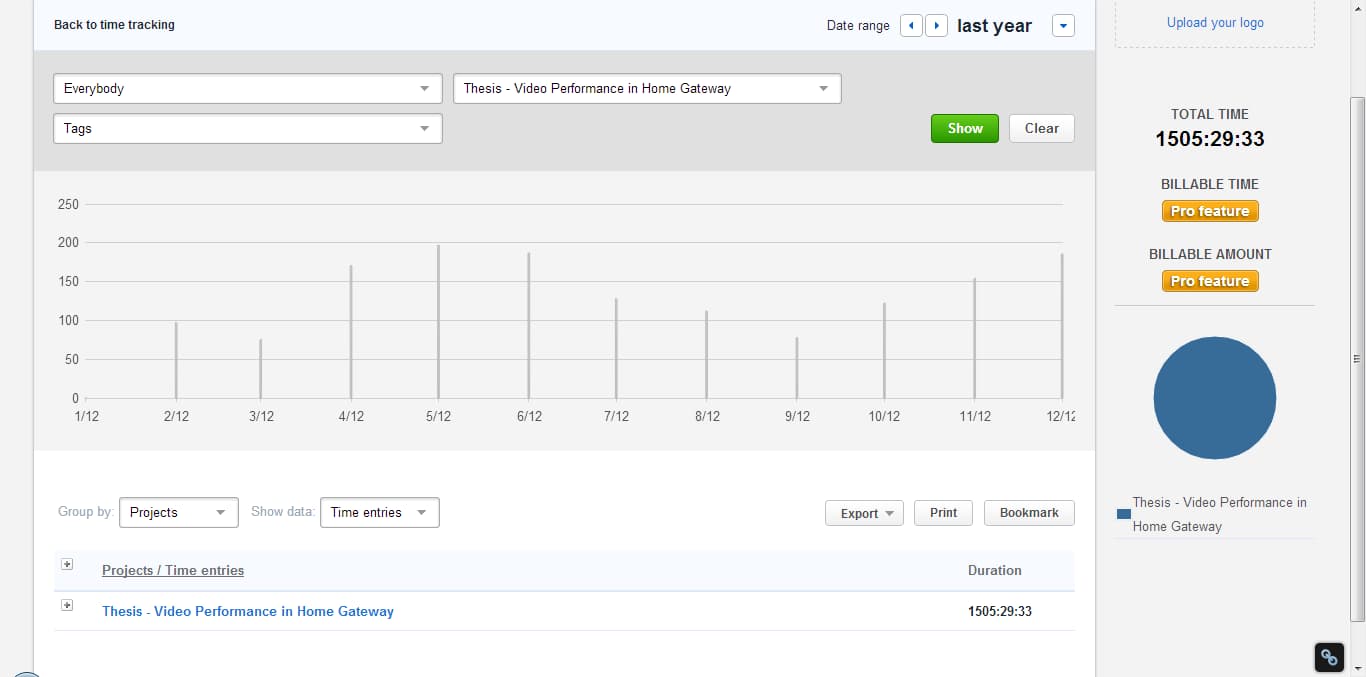This screenshot has width=1366, height=677.
Task: Go to next date range arrow
Action: click(x=936, y=25)
